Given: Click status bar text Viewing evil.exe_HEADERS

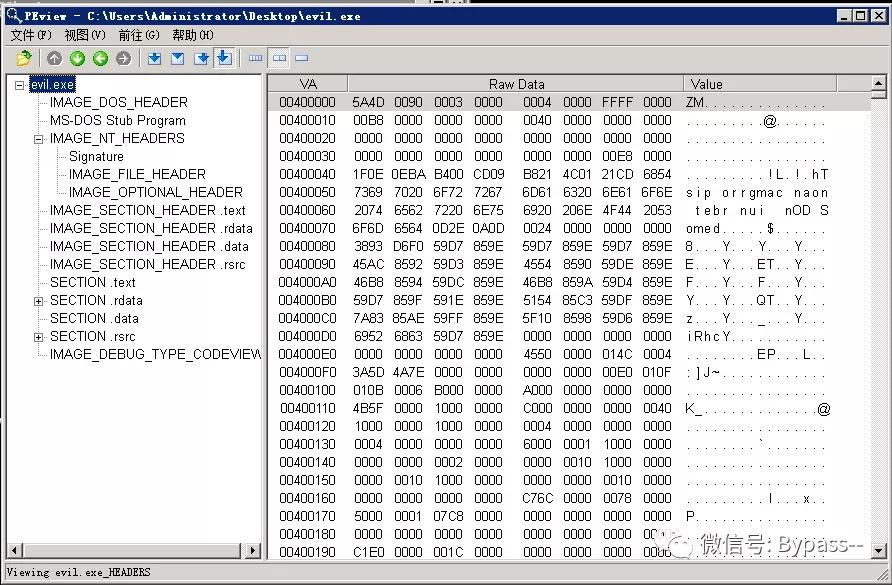Looking at the screenshot, I should pos(79,572).
